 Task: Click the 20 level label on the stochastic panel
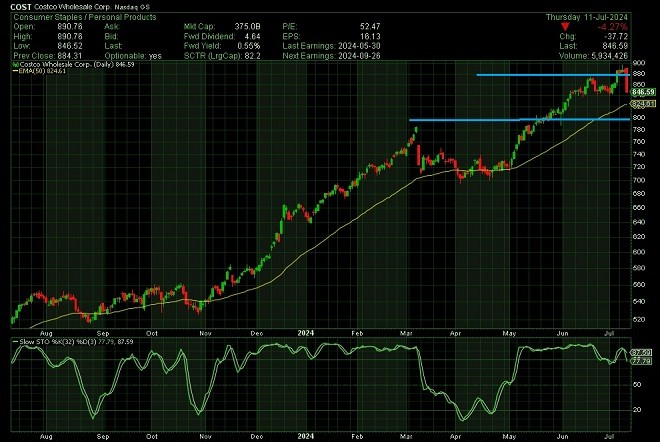[x=637, y=410]
